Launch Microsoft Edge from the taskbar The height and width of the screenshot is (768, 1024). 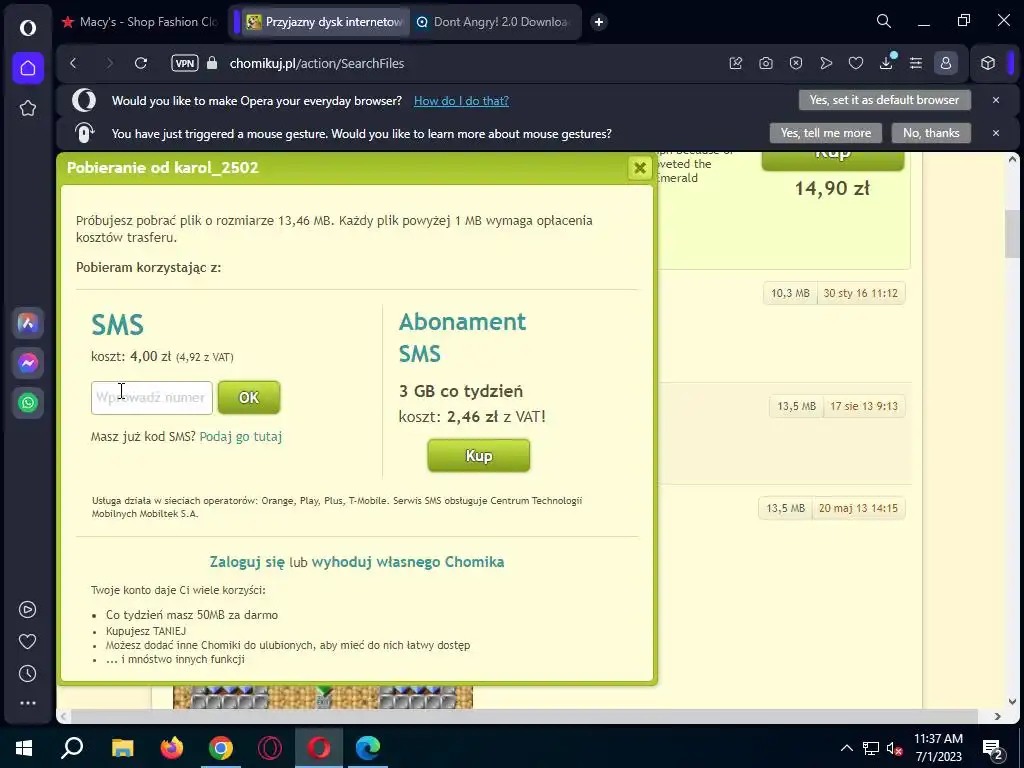pyautogui.click(x=368, y=748)
